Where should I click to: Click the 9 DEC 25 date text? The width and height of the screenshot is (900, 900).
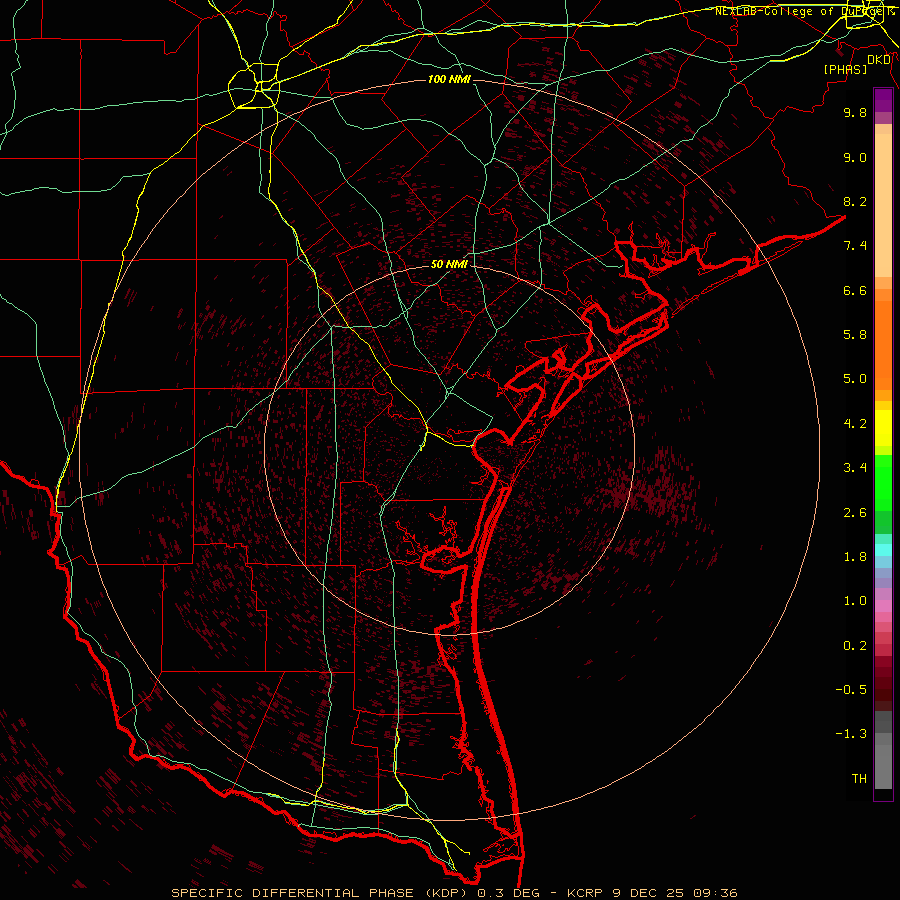coord(650,893)
